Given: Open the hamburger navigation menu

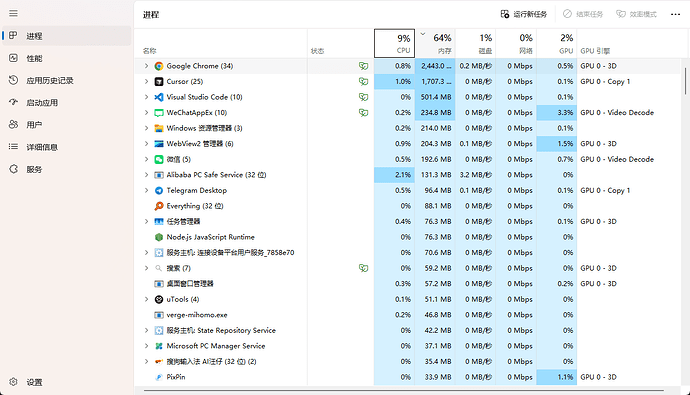Looking at the screenshot, I should (13, 13).
